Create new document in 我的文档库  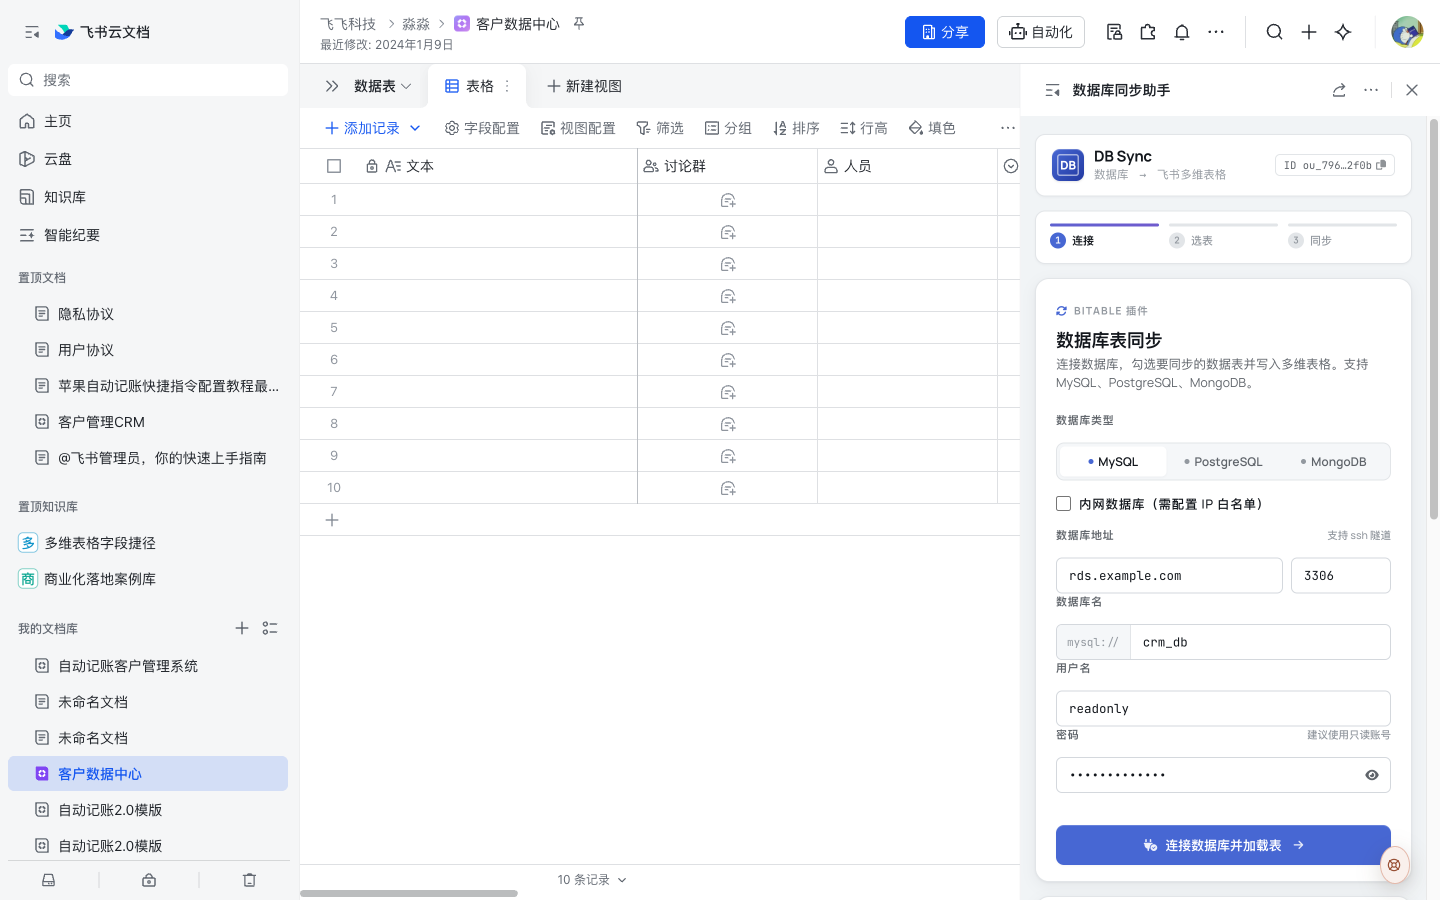(242, 628)
